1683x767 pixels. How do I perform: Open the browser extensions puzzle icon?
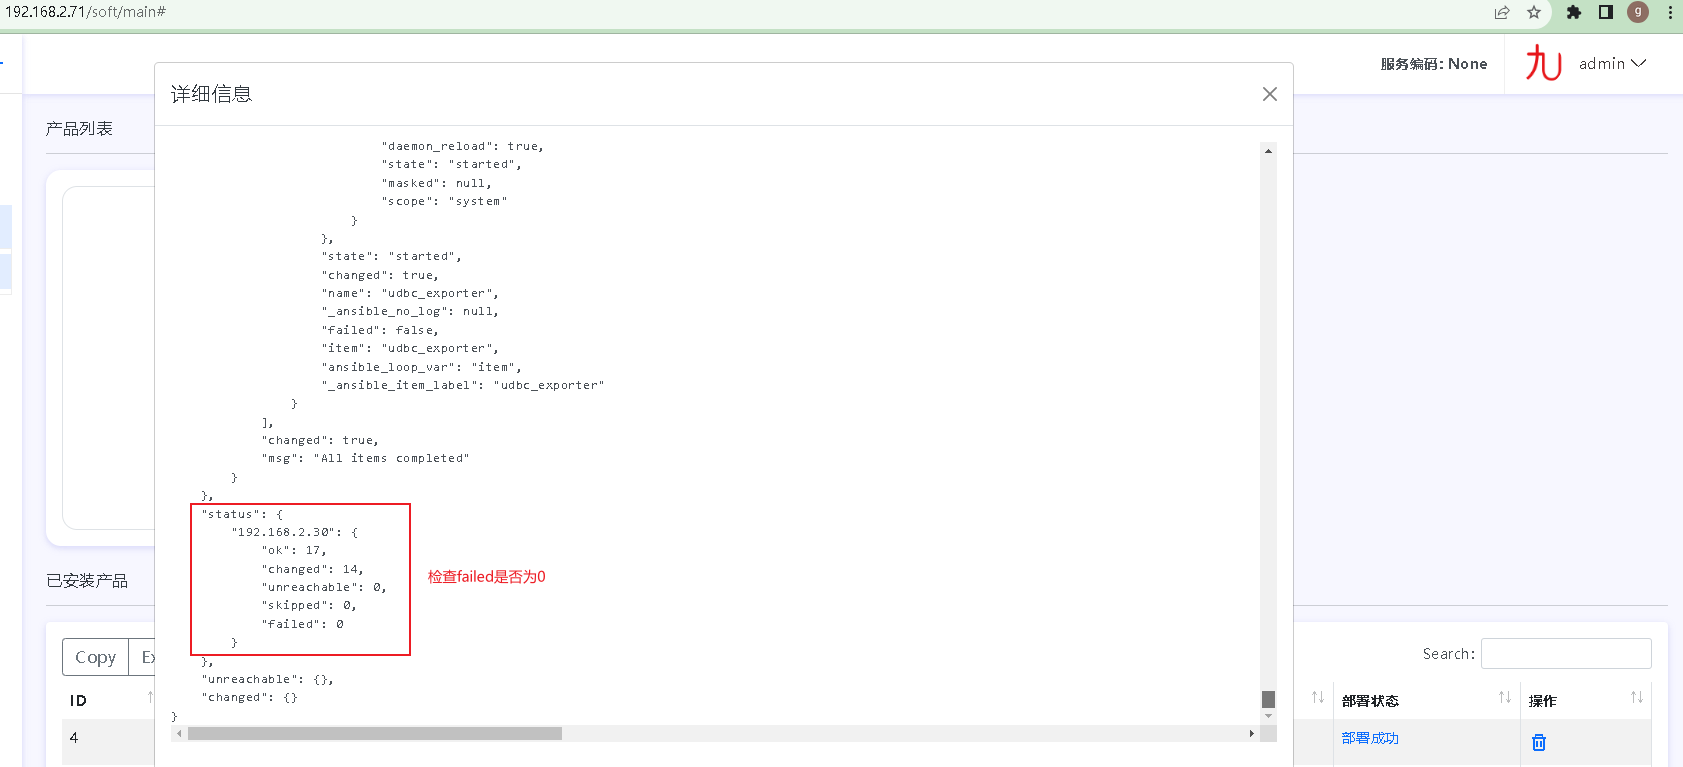pyautogui.click(x=1573, y=12)
